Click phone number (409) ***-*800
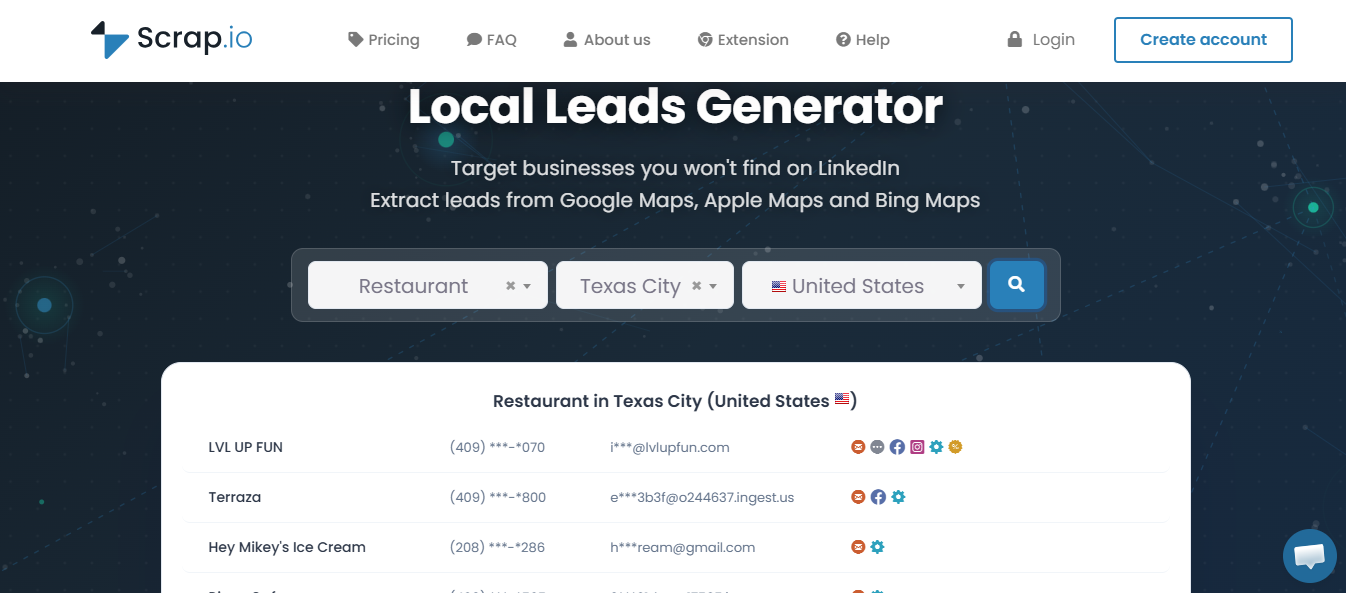1346x593 pixels. pos(498,497)
